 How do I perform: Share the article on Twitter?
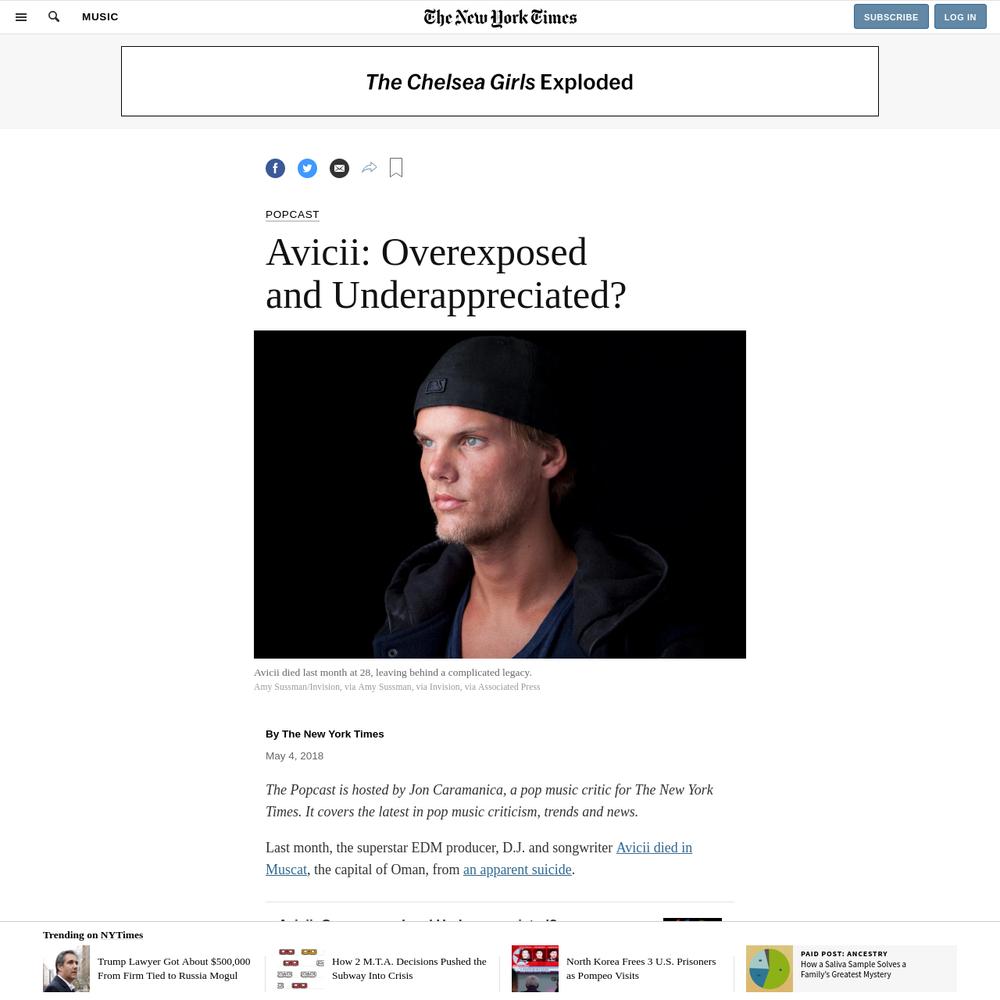307,168
